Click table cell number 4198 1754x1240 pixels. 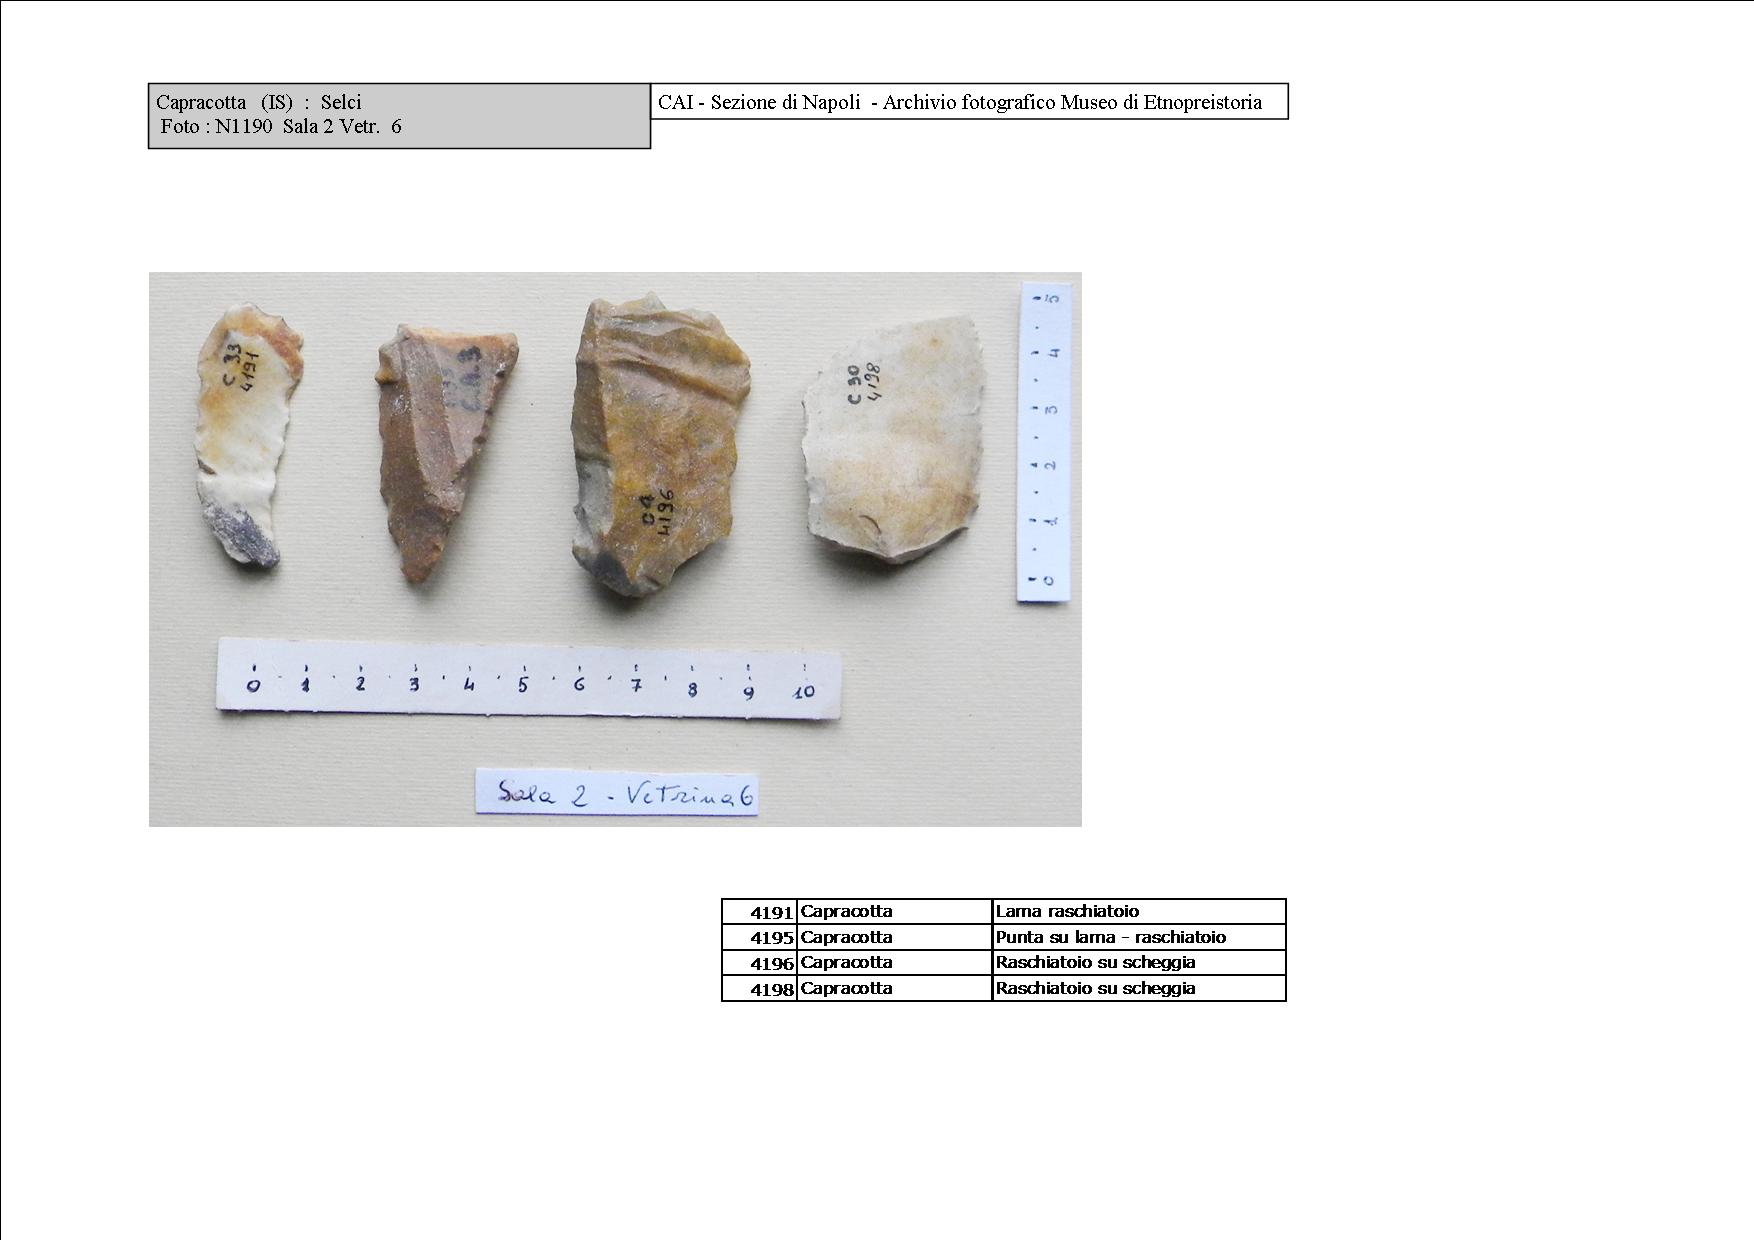point(760,989)
